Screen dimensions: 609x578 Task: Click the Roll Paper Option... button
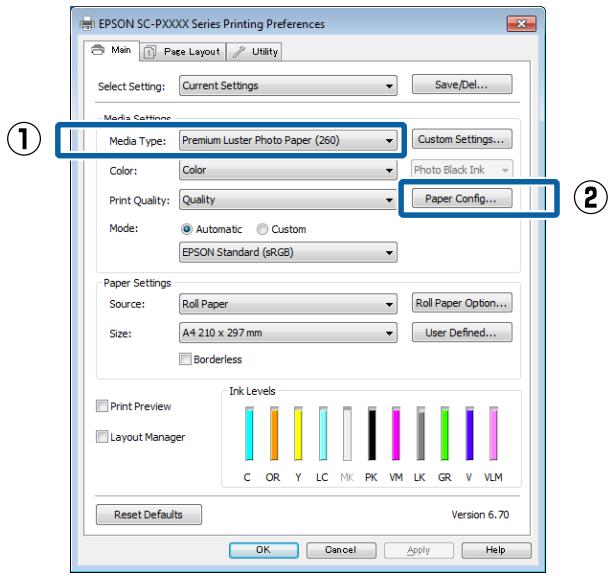tap(462, 303)
